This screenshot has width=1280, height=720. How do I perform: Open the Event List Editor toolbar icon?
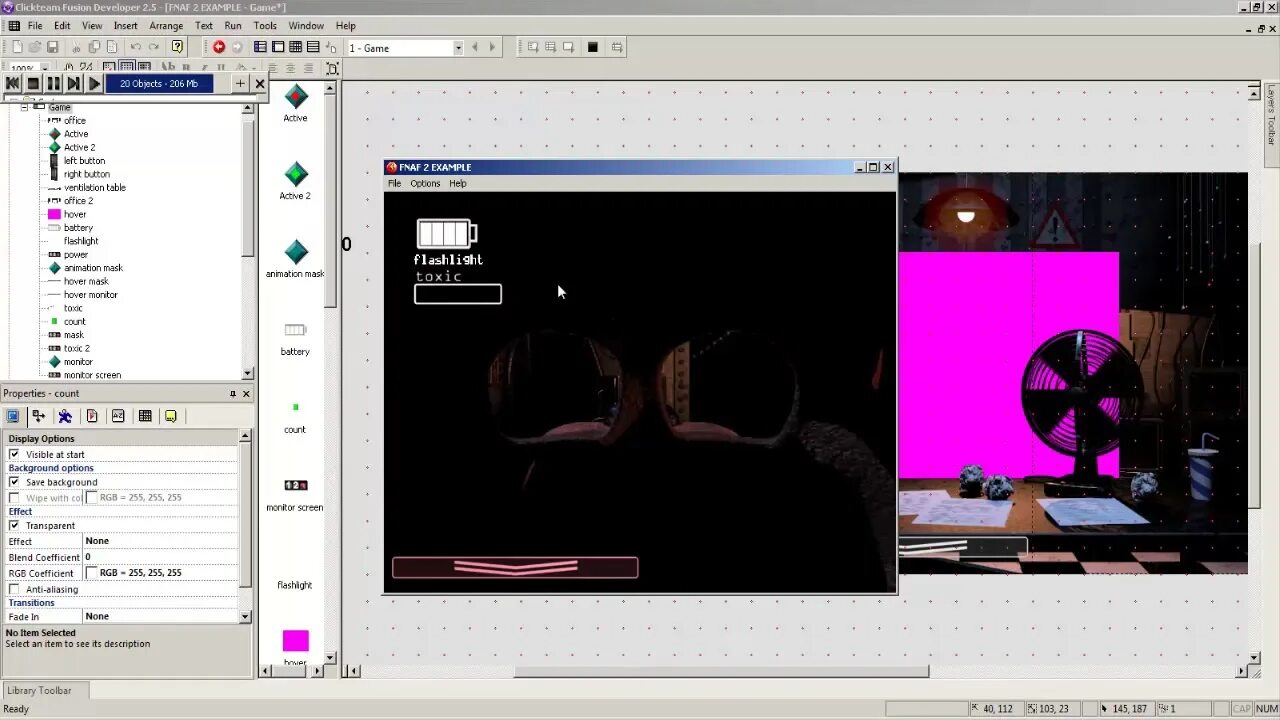(313, 47)
